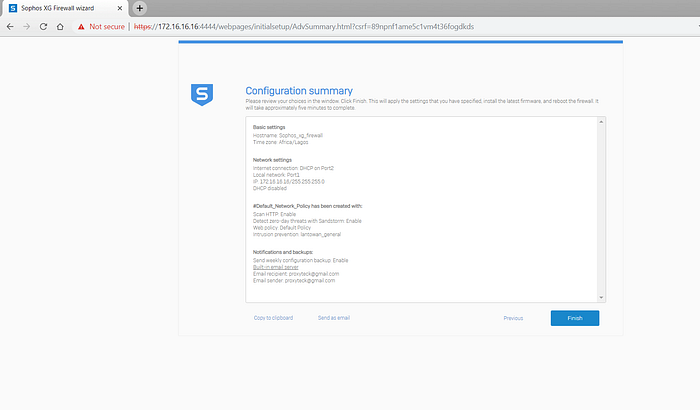Image resolution: width=700 pixels, height=410 pixels.
Task: Click Copy to clipboard link
Action: [x=273, y=318]
